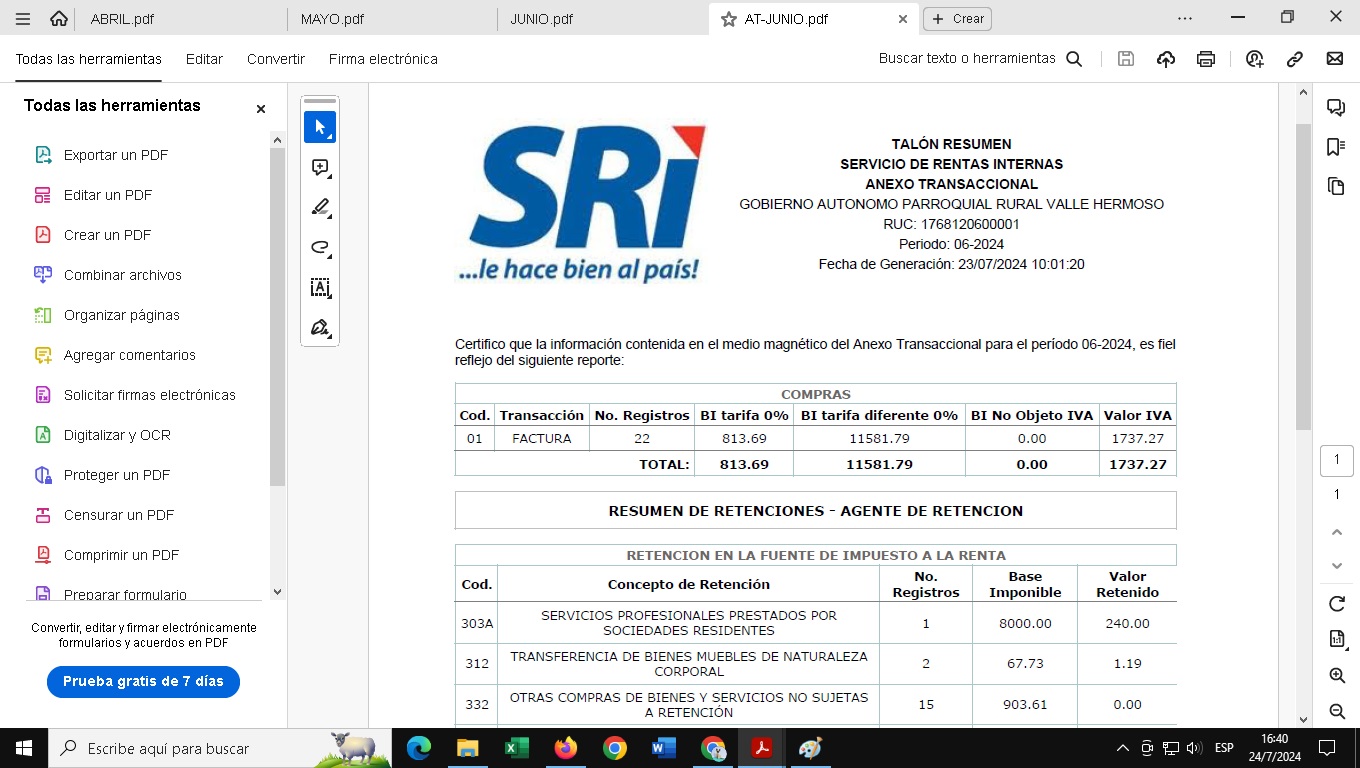Open Excel from the Windows taskbar
The height and width of the screenshot is (768, 1360).
point(517,748)
